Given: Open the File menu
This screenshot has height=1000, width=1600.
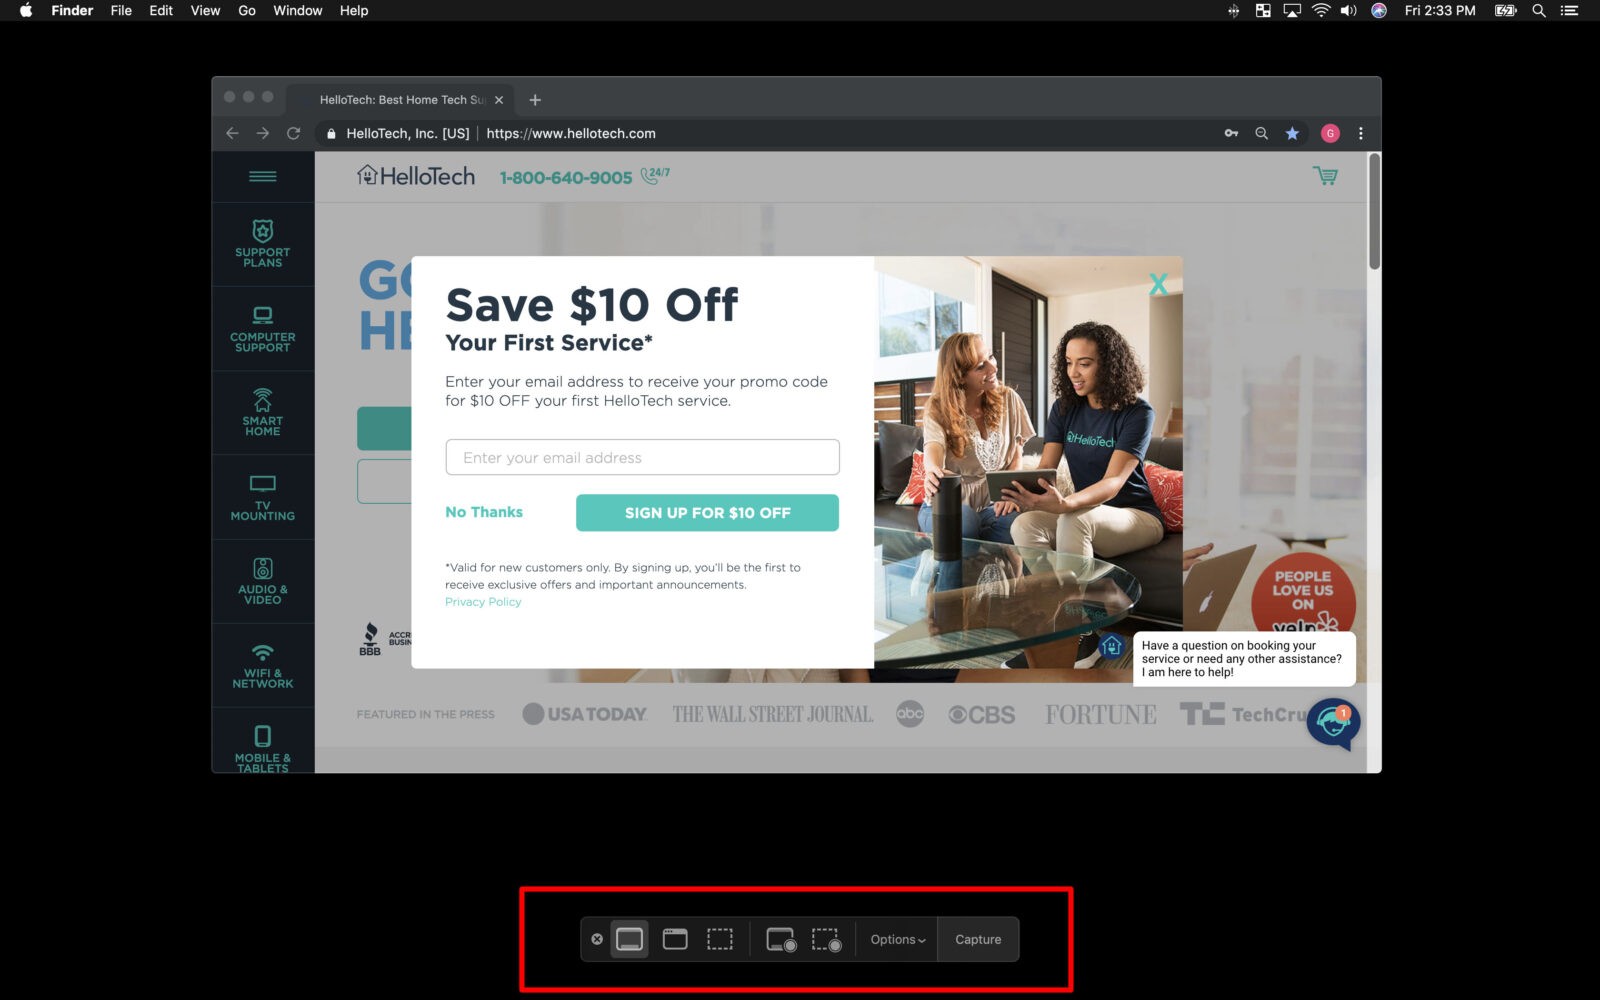Looking at the screenshot, I should 121,10.
